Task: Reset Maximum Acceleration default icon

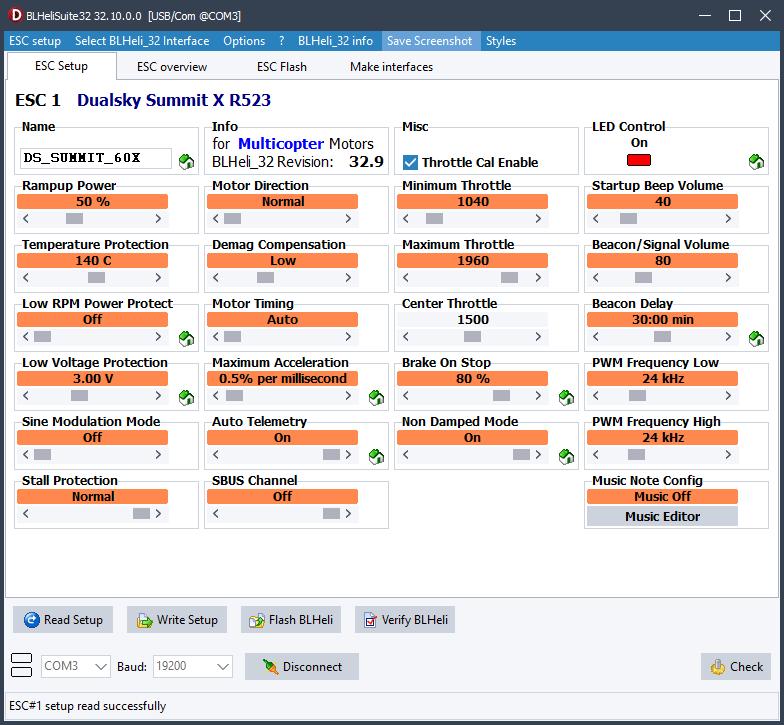Action: pos(376,398)
